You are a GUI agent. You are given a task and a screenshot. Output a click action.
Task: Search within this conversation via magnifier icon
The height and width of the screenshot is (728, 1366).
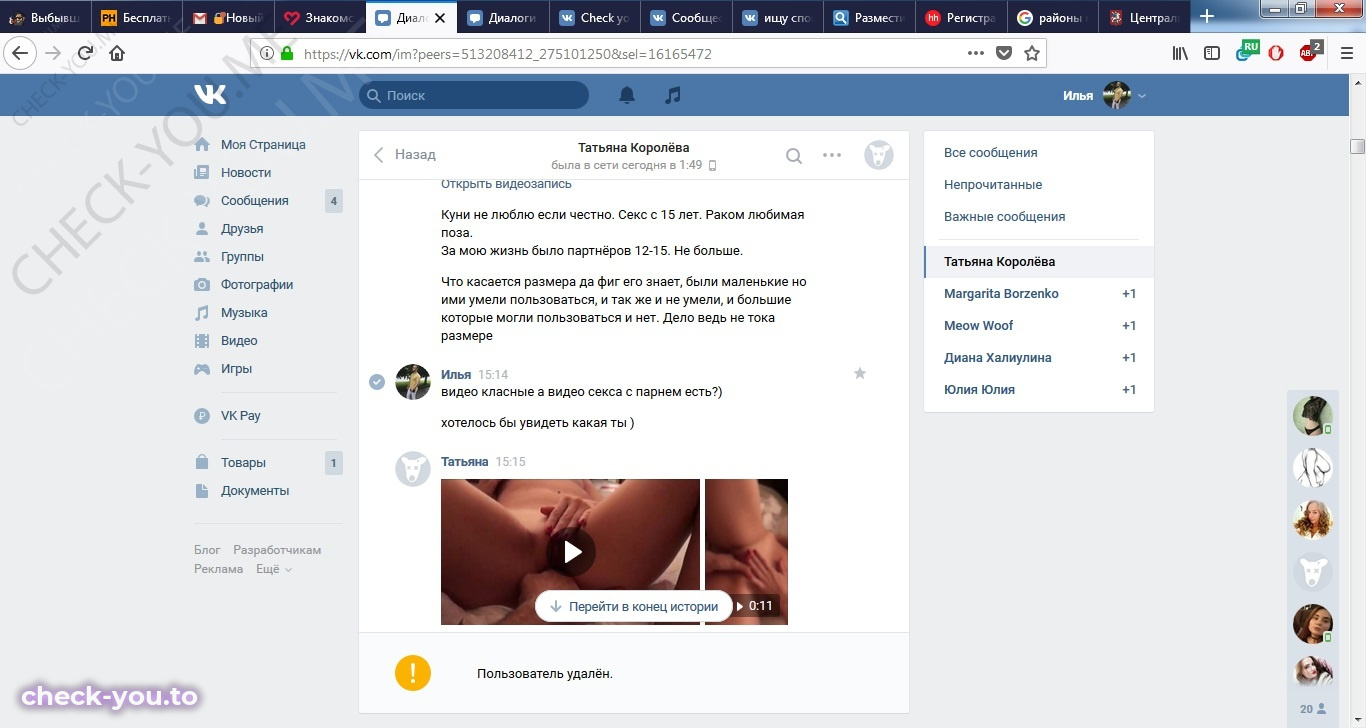794,155
